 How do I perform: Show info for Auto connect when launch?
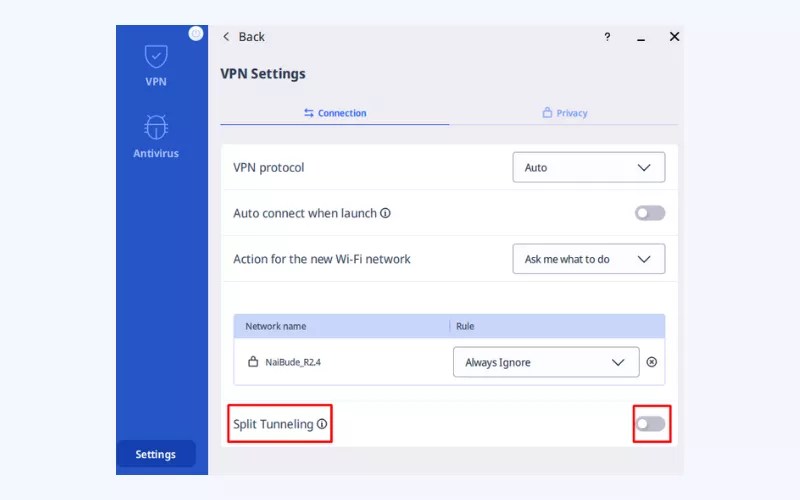pyautogui.click(x=386, y=213)
